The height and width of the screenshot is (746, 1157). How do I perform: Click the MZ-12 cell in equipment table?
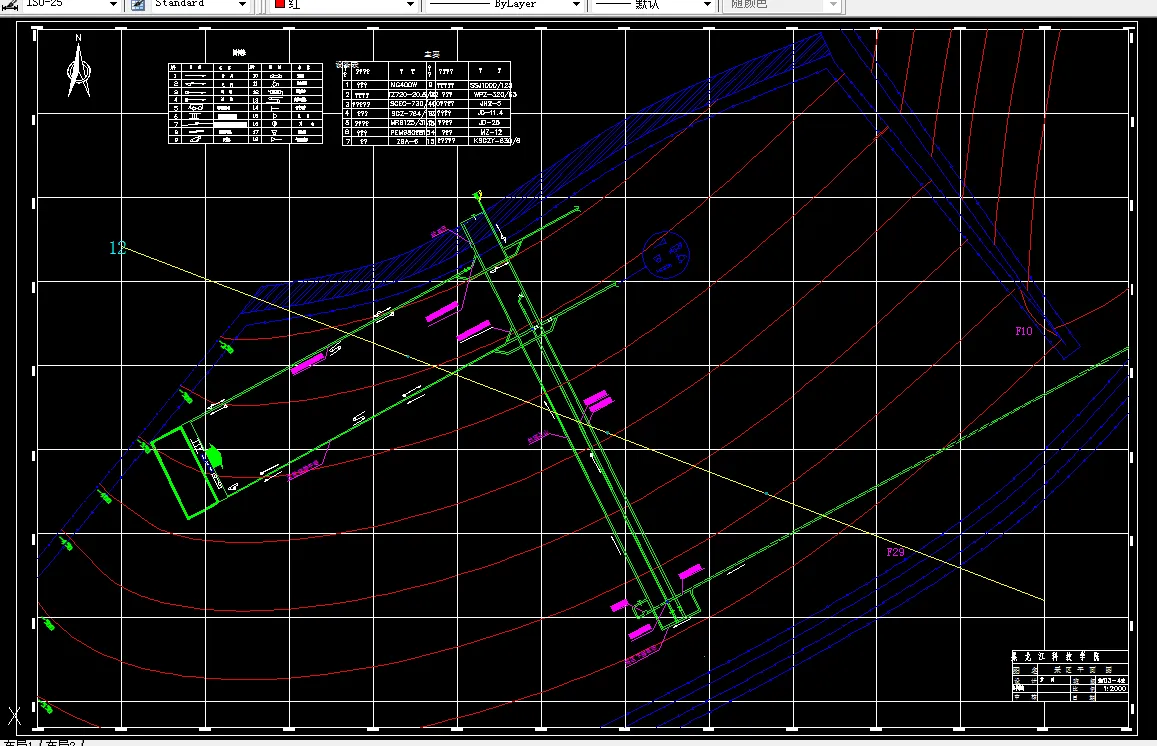coord(491,132)
